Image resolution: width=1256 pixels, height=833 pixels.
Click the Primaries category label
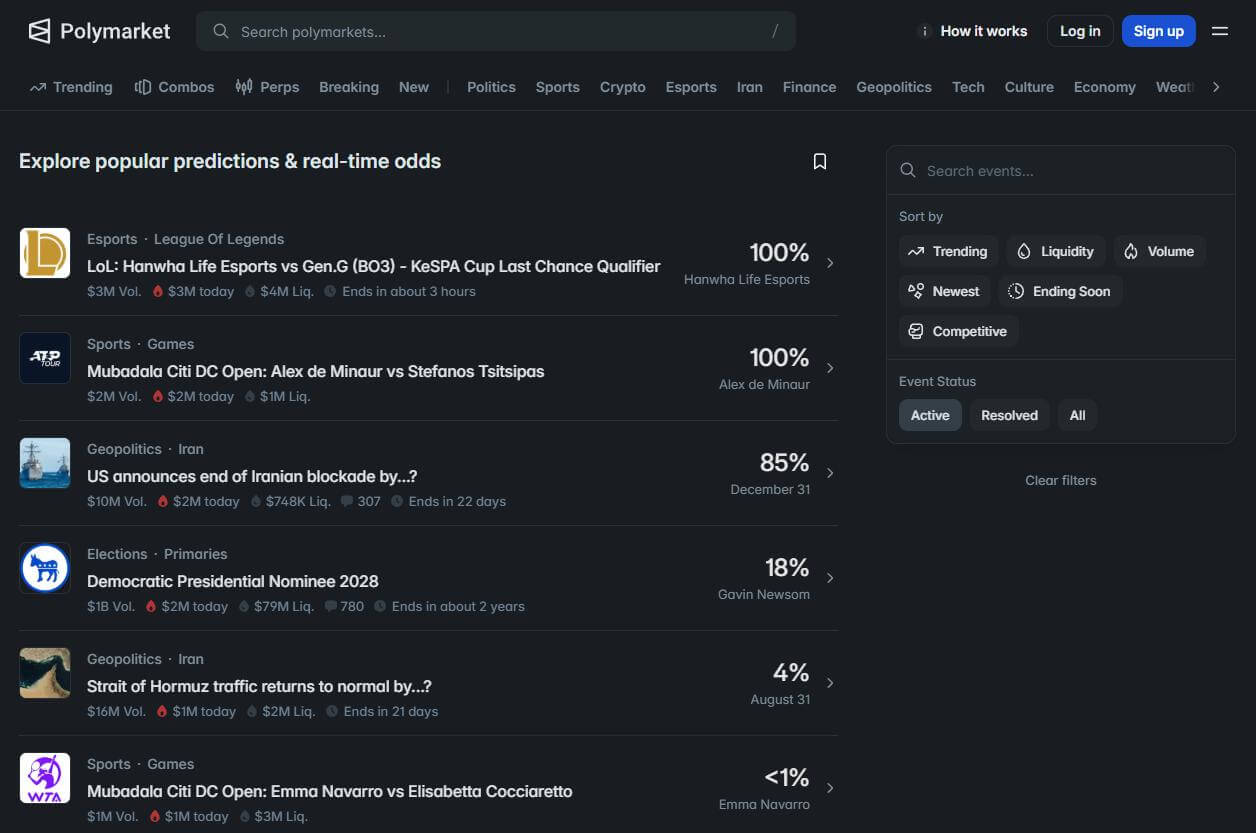(x=195, y=554)
